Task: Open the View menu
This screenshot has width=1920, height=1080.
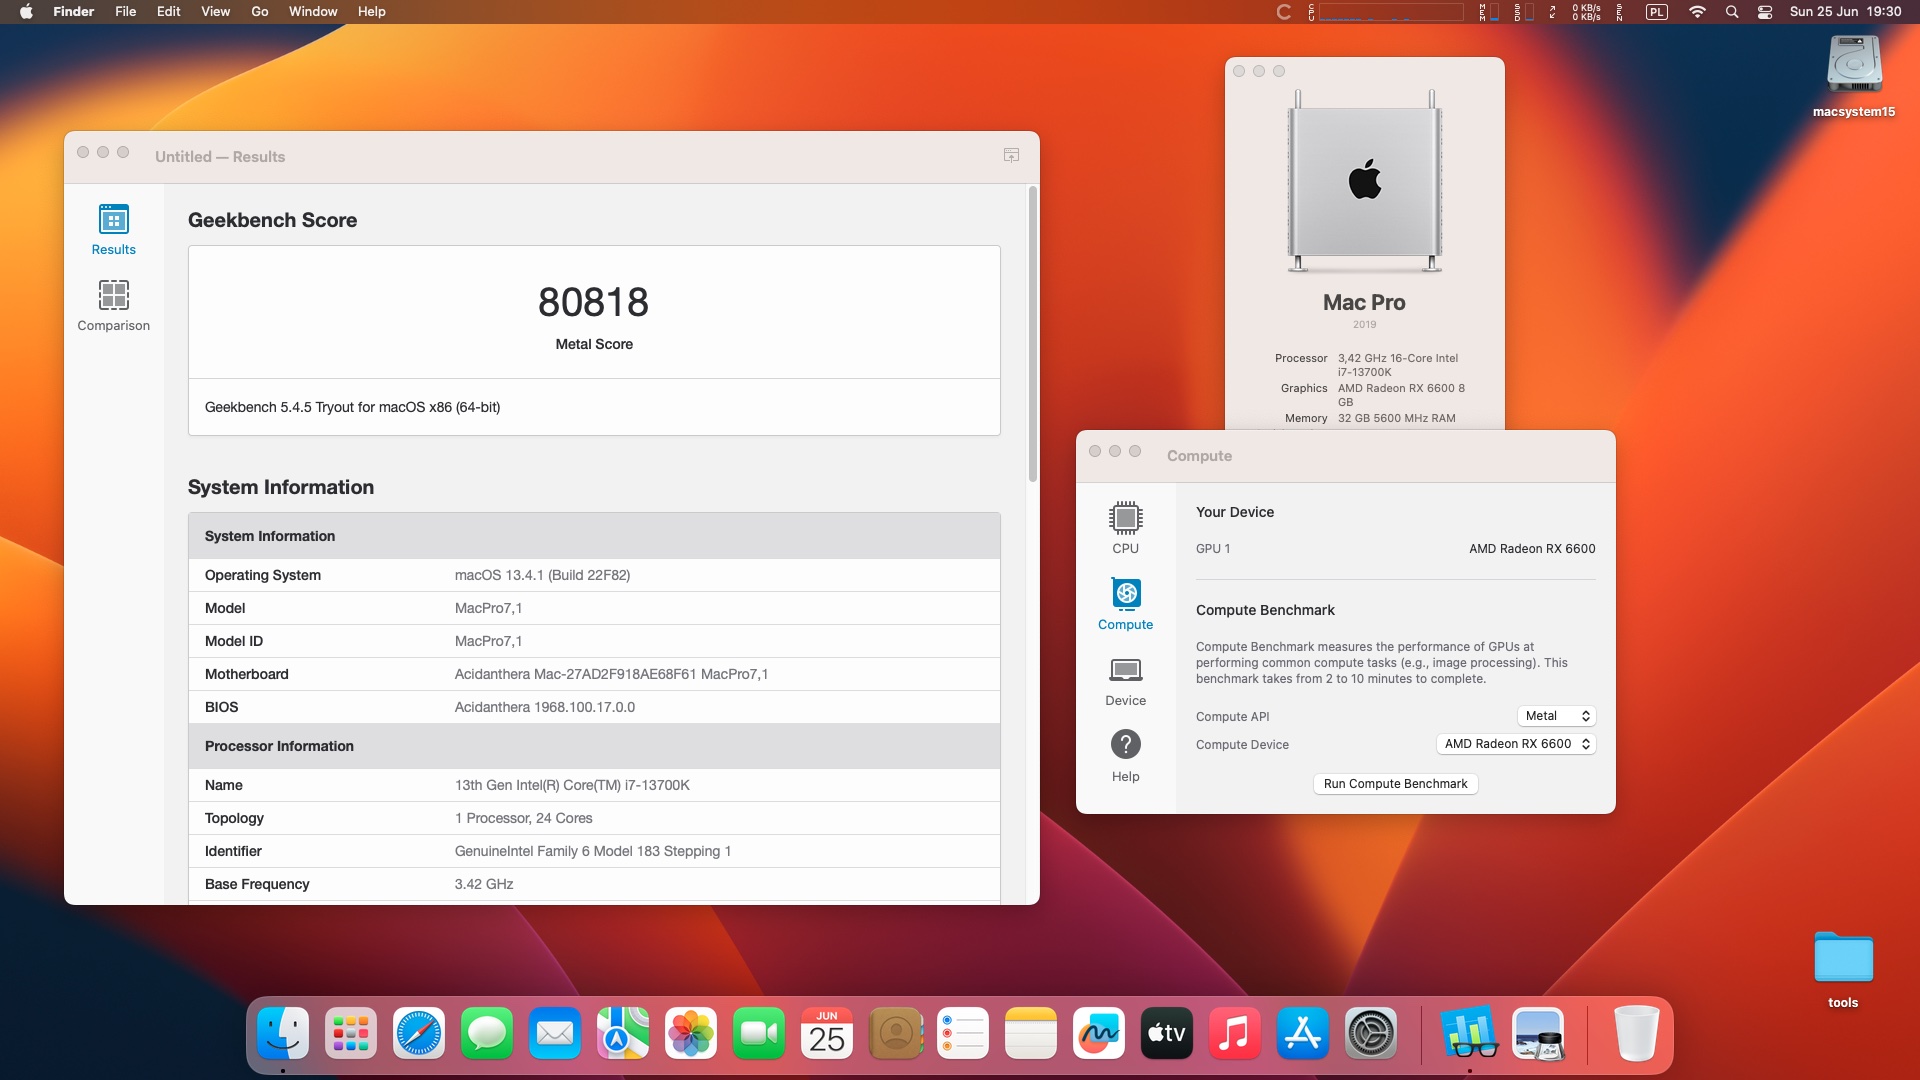Action: pyautogui.click(x=215, y=12)
